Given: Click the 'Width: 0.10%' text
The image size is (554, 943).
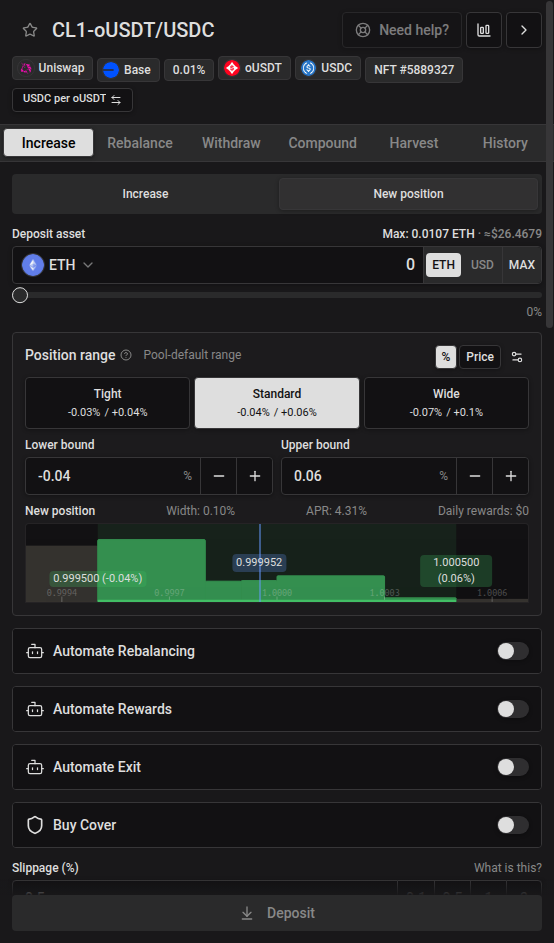Looking at the screenshot, I should click(200, 511).
